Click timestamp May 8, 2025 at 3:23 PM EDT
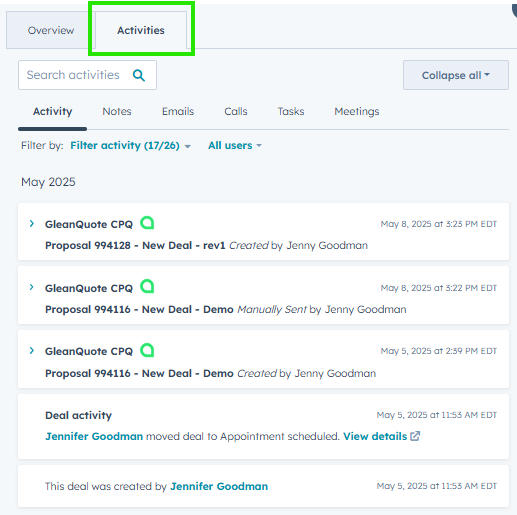This screenshot has height=515, width=517. [439, 224]
